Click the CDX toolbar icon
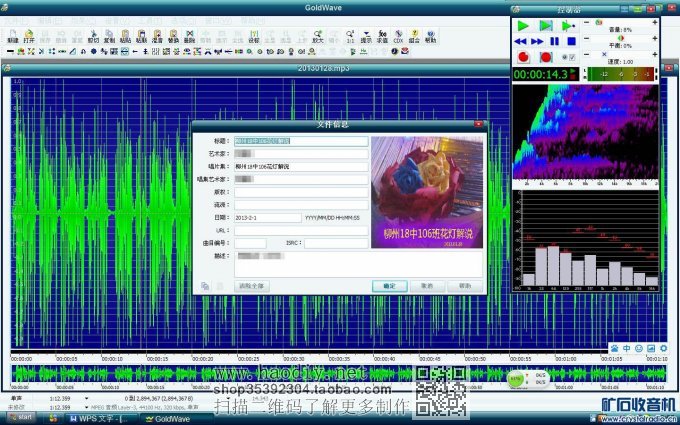This screenshot has width=680, height=425. (x=398, y=36)
